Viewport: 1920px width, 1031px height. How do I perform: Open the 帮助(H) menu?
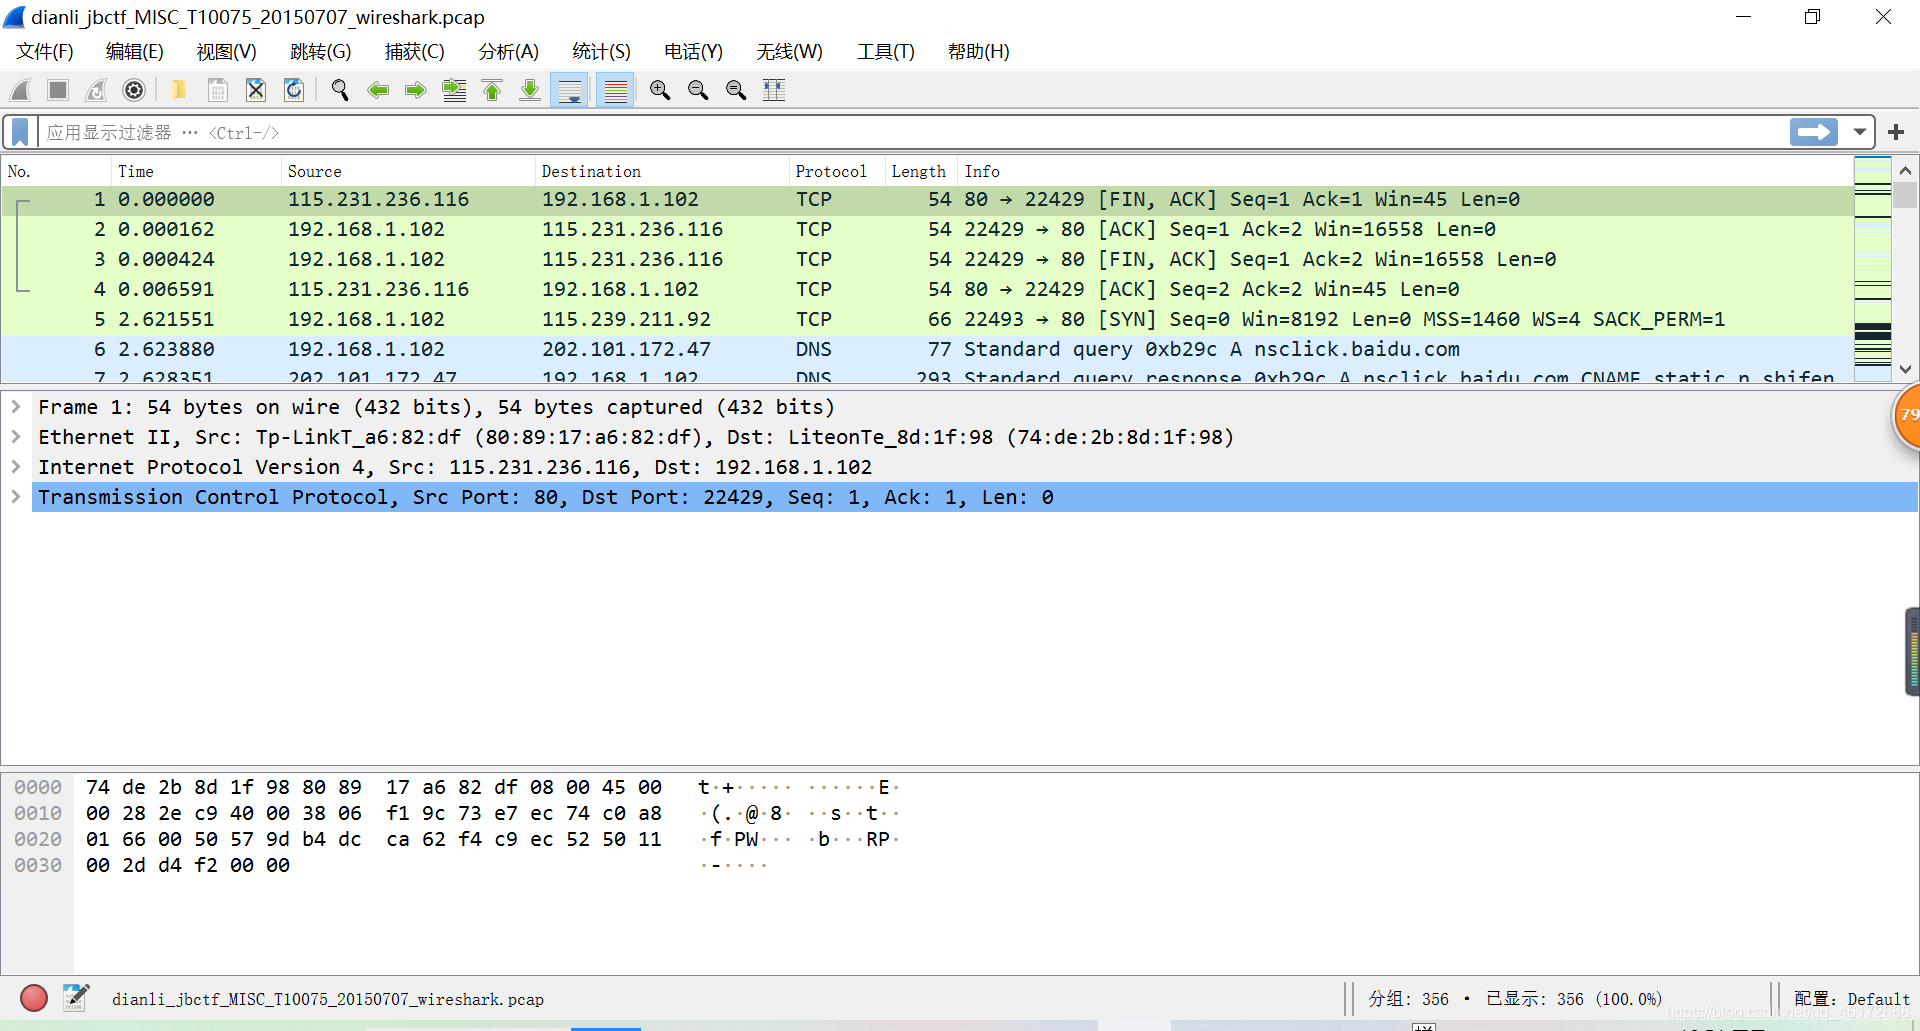tap(978, 52)
